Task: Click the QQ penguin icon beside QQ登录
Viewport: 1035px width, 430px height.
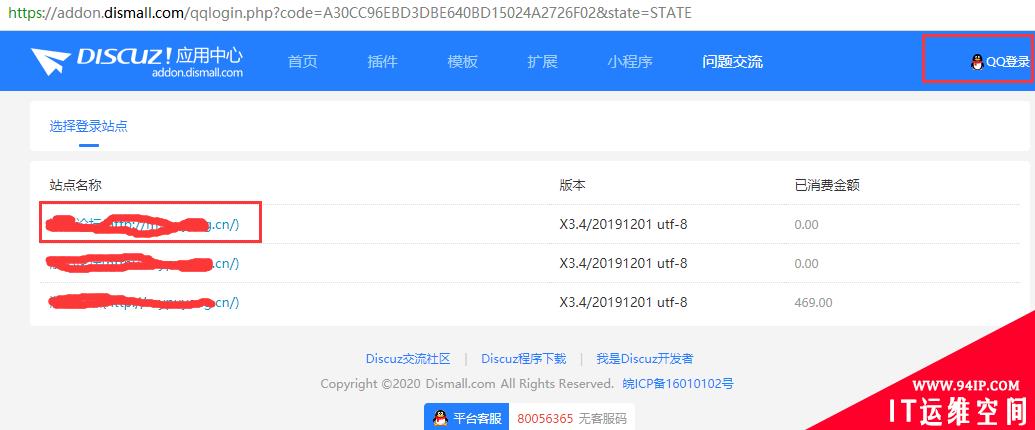Action: (978, 62)
